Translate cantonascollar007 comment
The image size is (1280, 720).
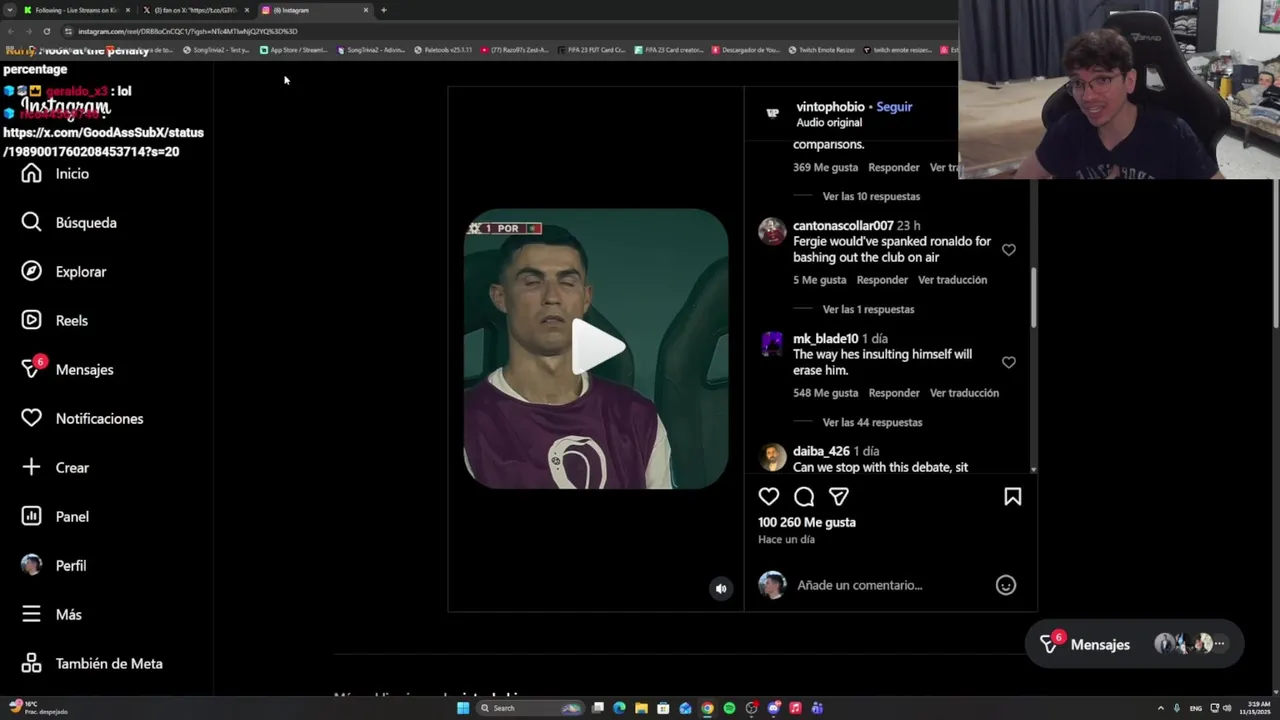tap(952, 280)
